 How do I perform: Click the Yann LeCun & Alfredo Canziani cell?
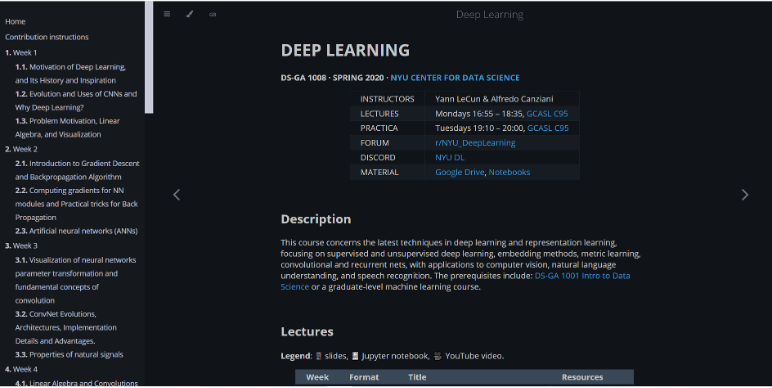coord(502,99)
